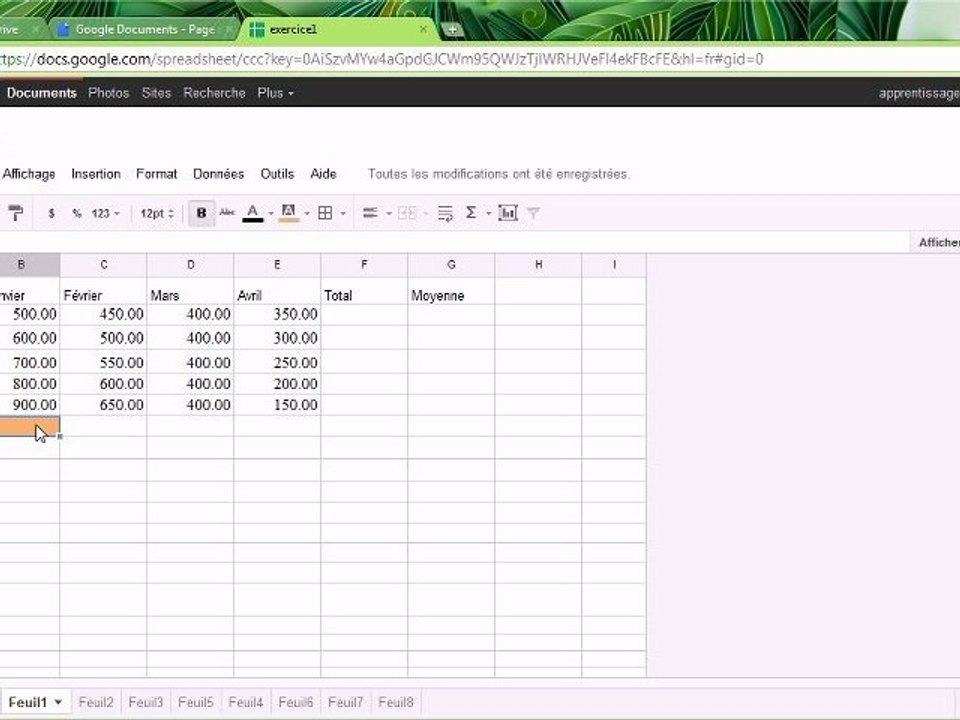
Task: Switch to sheet Feuil7
Action: point(345,702)
